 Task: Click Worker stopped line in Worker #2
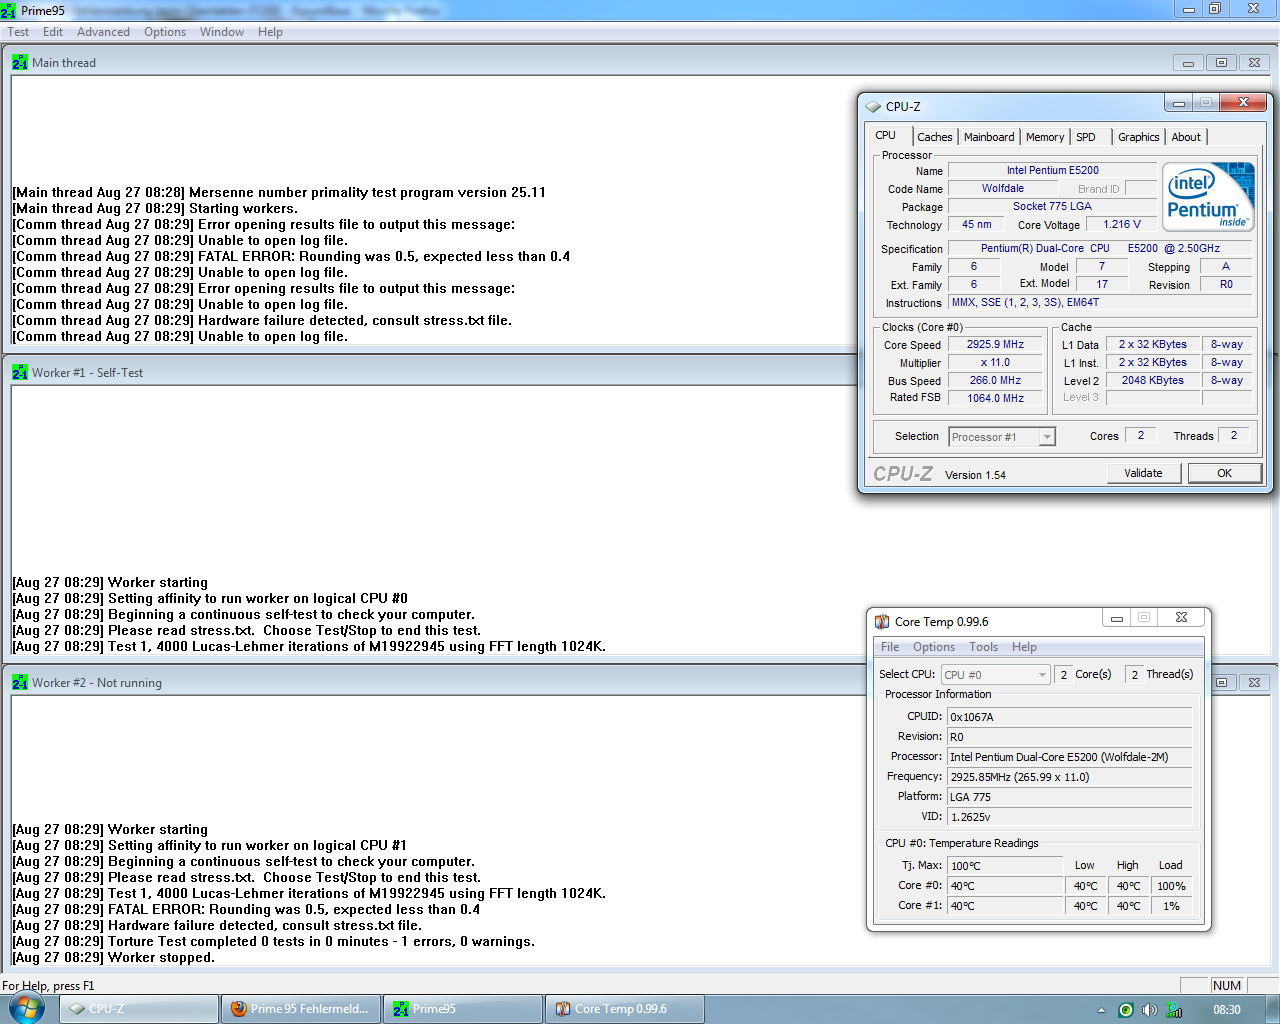[x=113, y=958]
